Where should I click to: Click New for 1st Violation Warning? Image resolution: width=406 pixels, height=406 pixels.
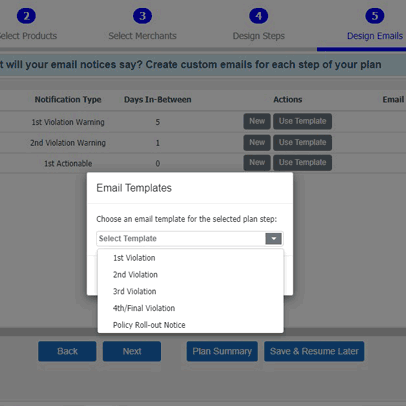pos(257,121)
